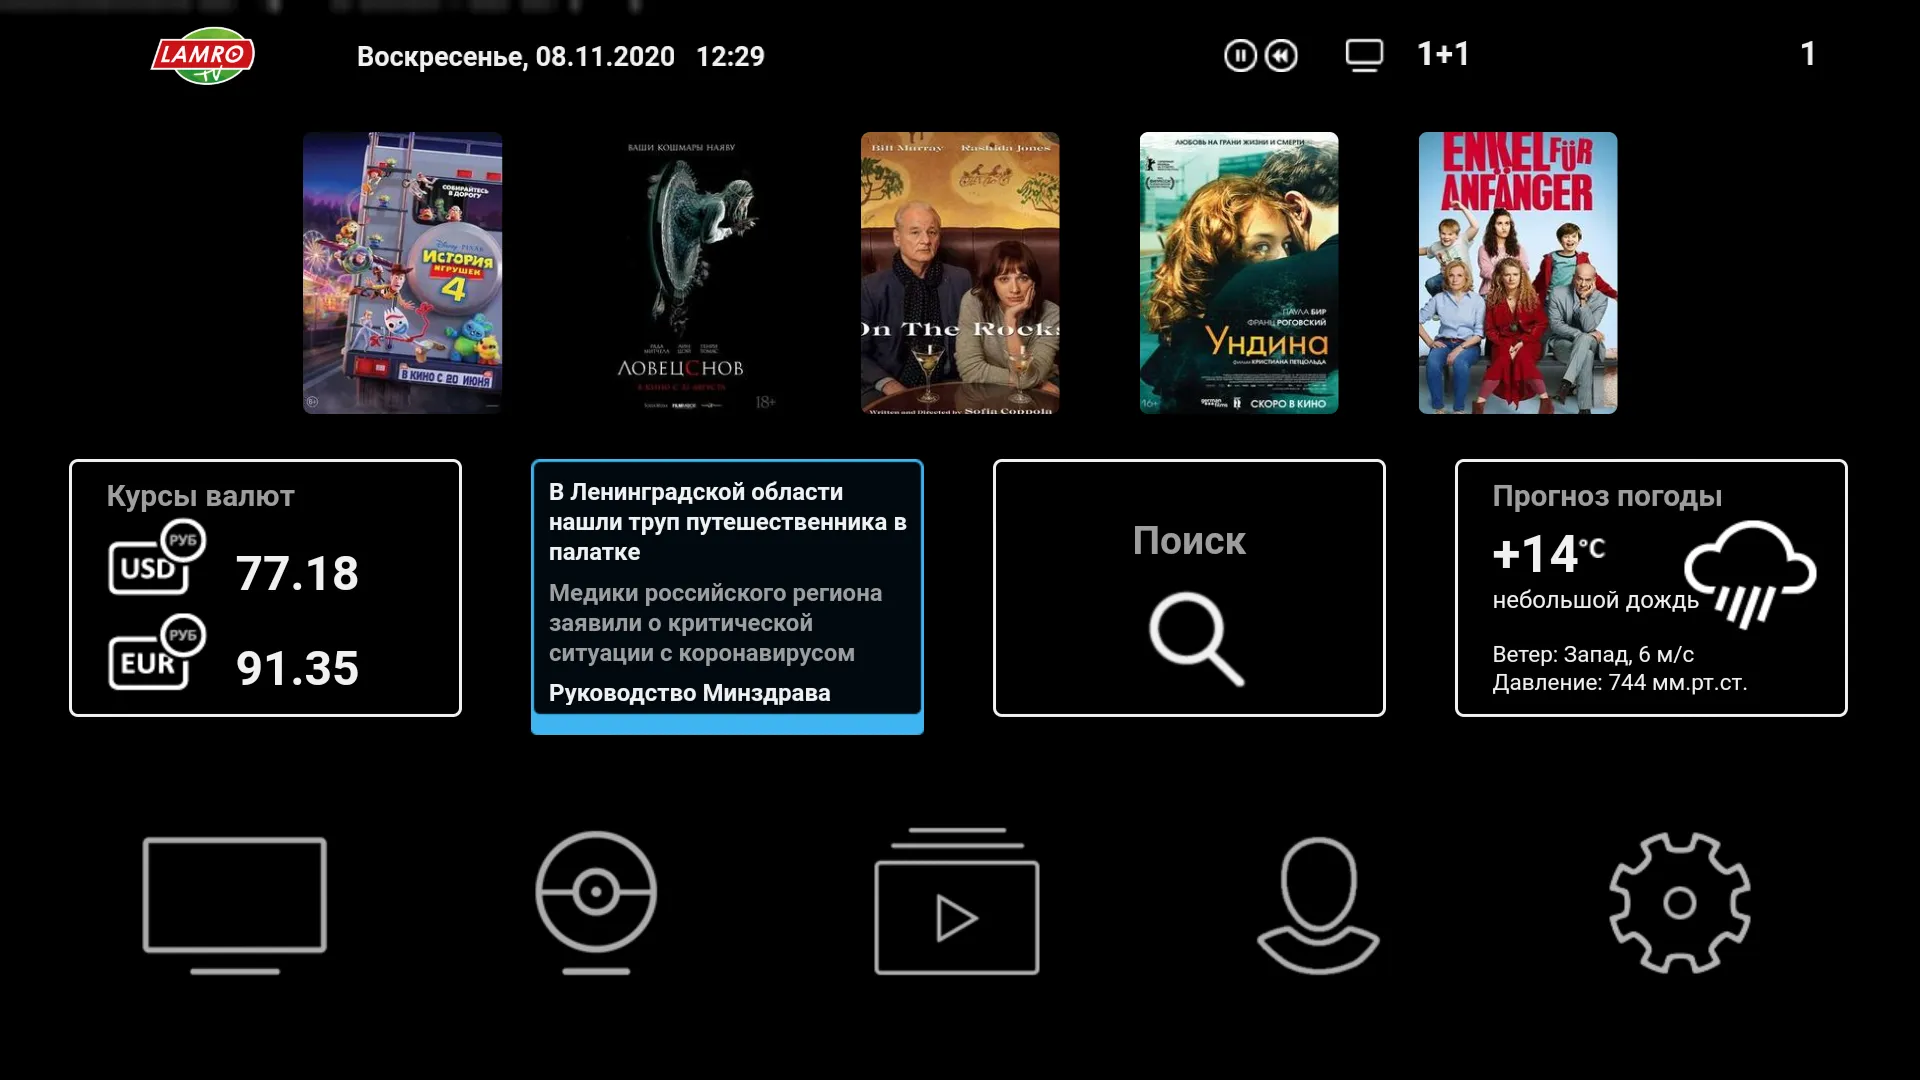1920x1080 pixels.
Task: Click the USD to ruble icon
Action: point(157,558)
